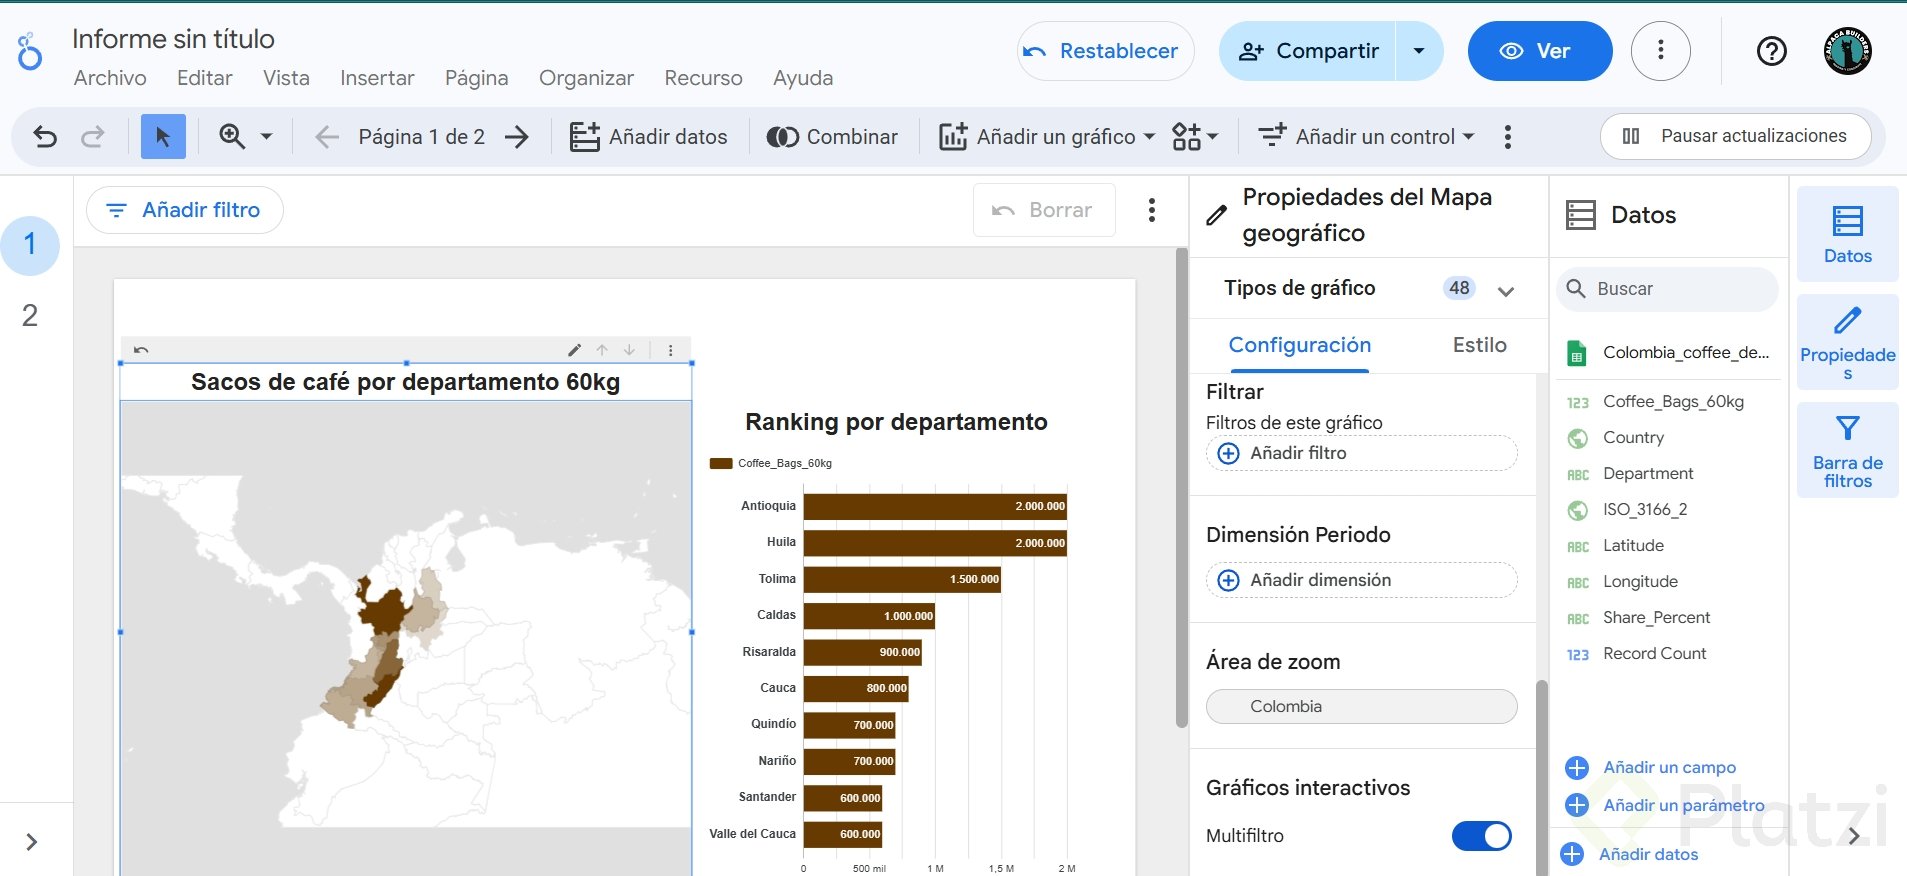This screenshot has width=1907, height=876.
Task: Click Añadir filtro under Filtros de este gráfico
Action: click(x=1361, y=453)
